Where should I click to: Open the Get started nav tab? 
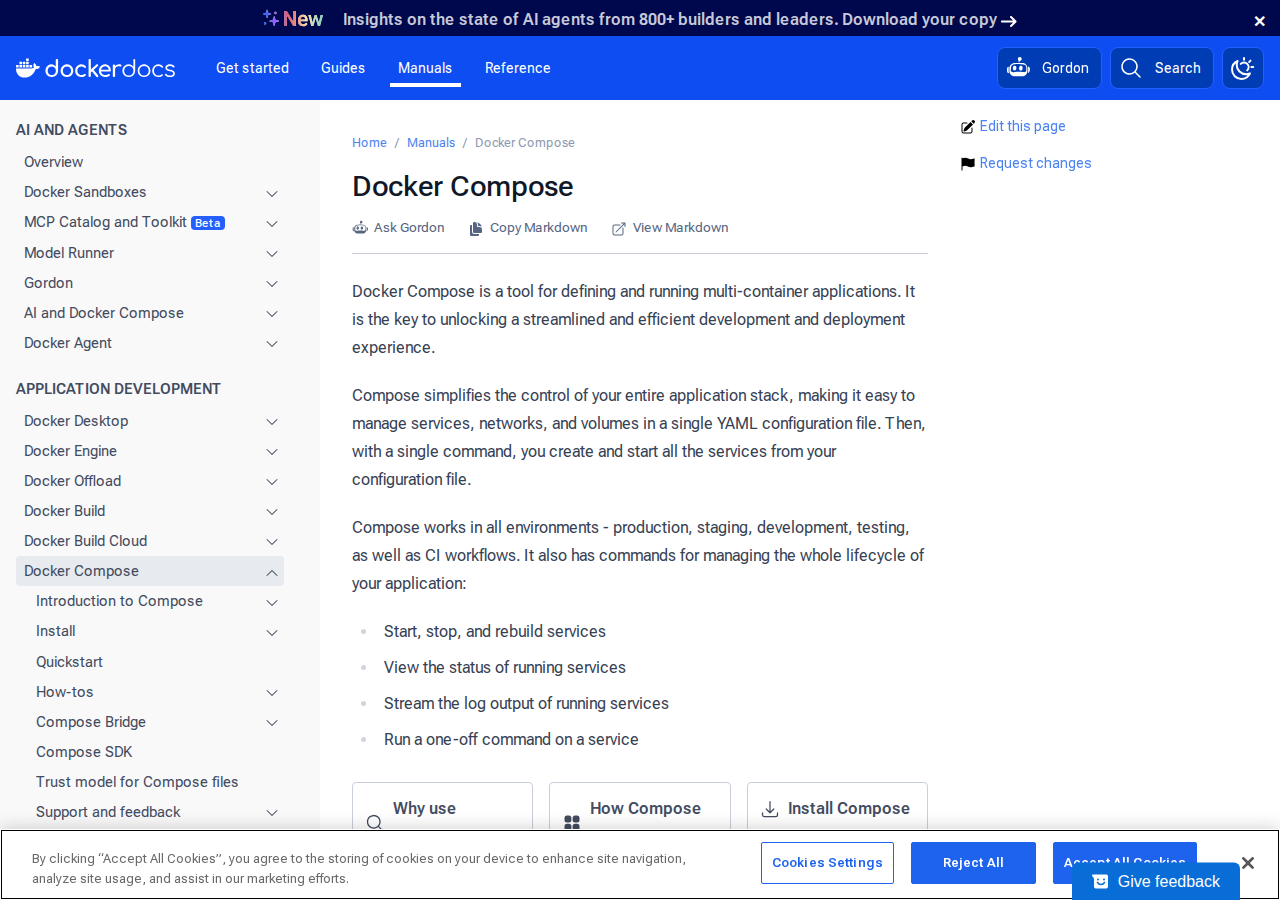(x=252, y=68)
